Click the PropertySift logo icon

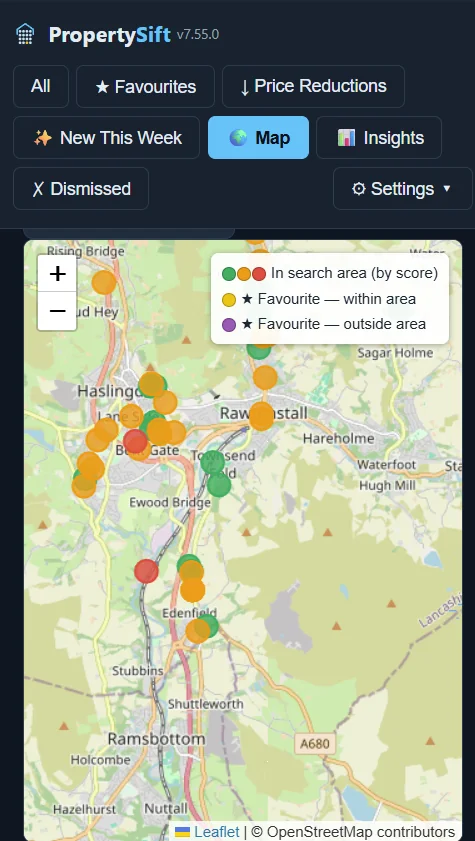tap(25, 35)
